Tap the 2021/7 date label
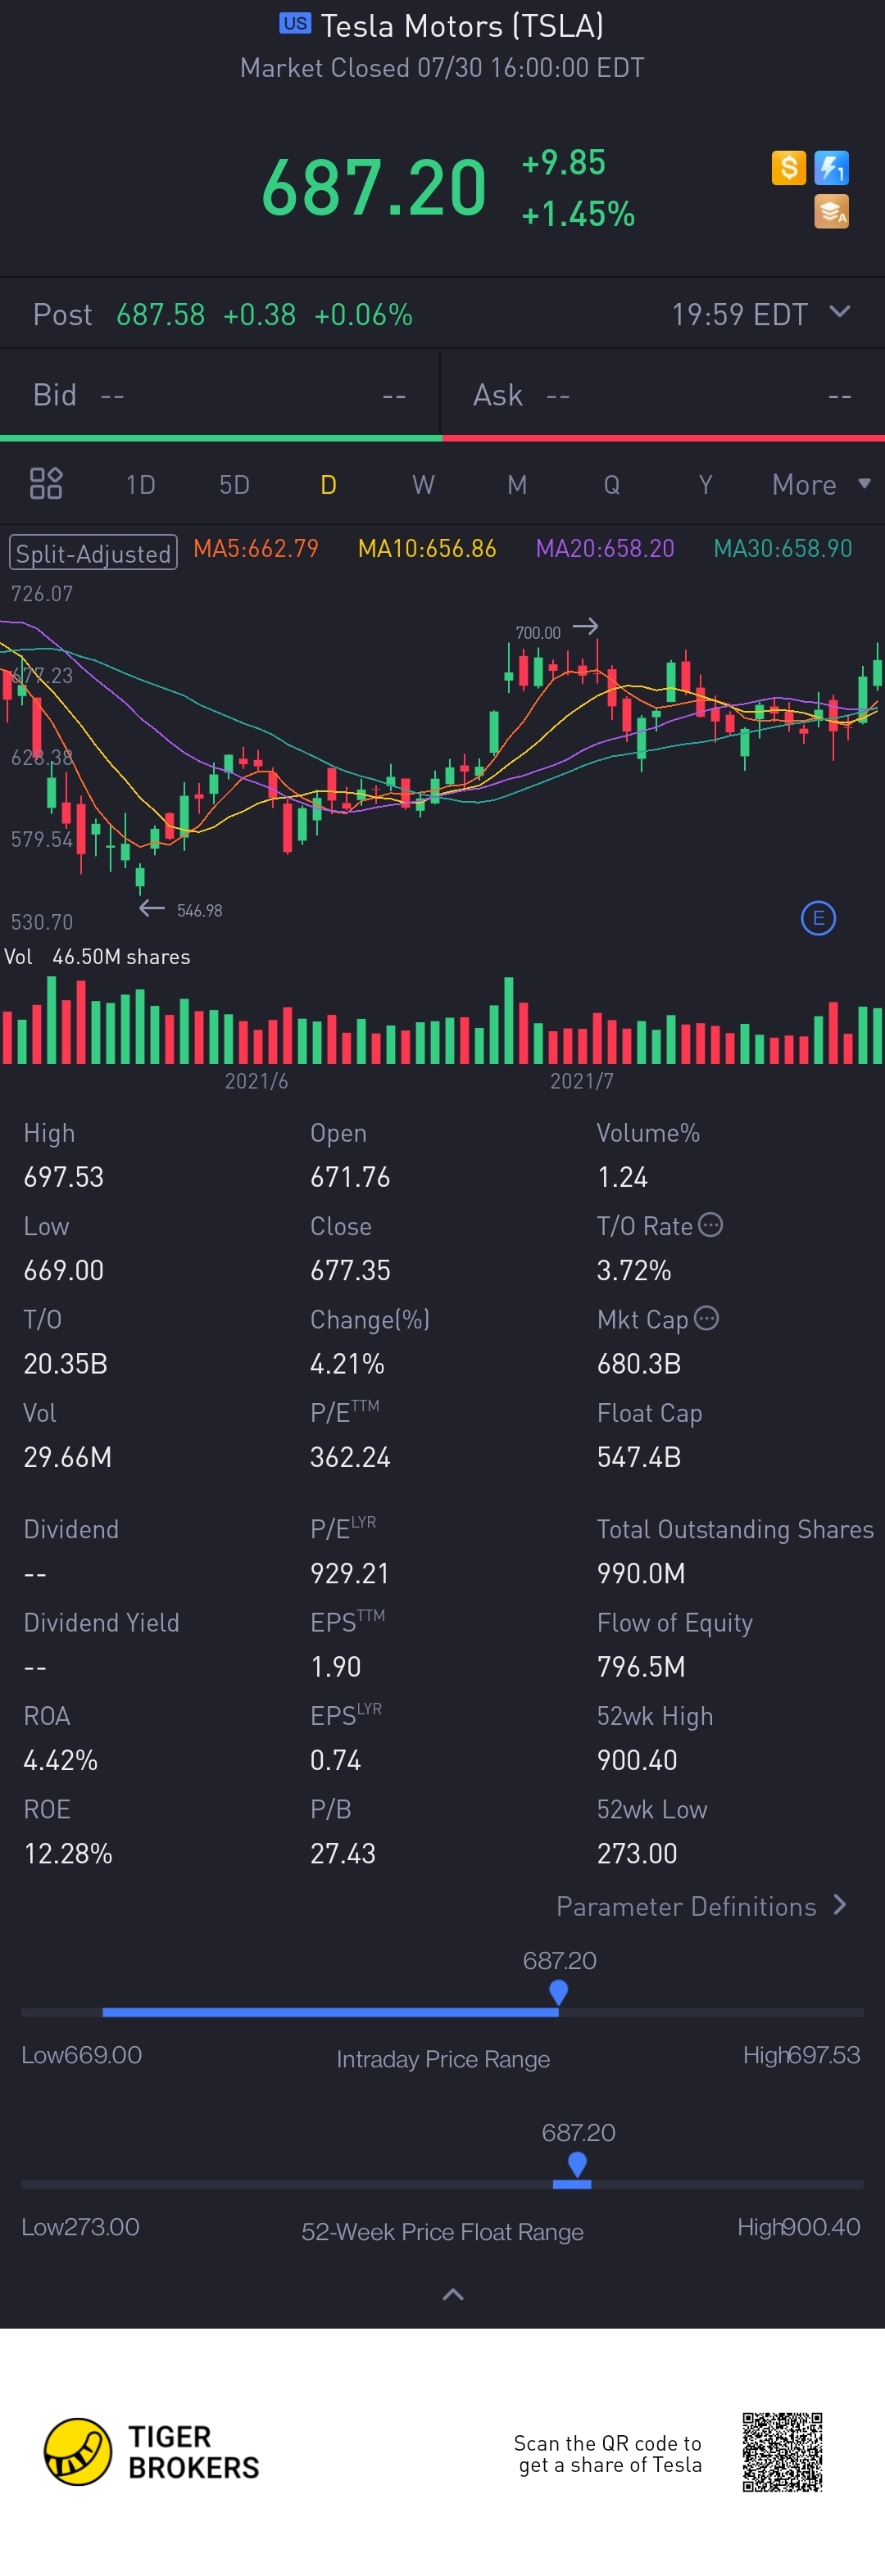The height and width of the screenshot is (2576, 885). 582,1080
